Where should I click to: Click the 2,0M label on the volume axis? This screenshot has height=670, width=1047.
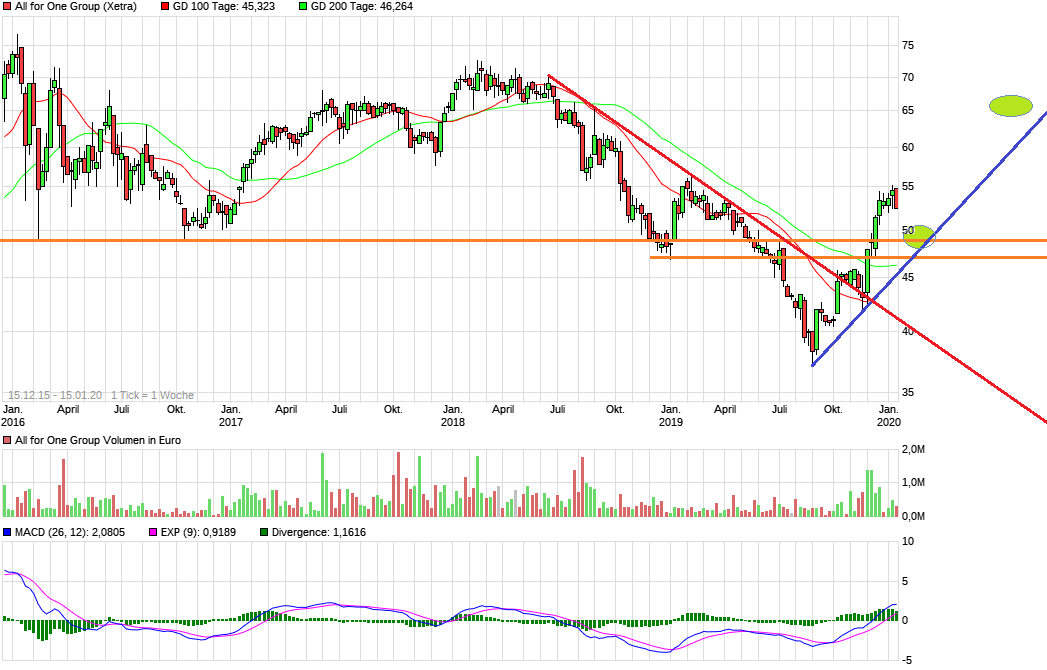[x=915, y=450]
